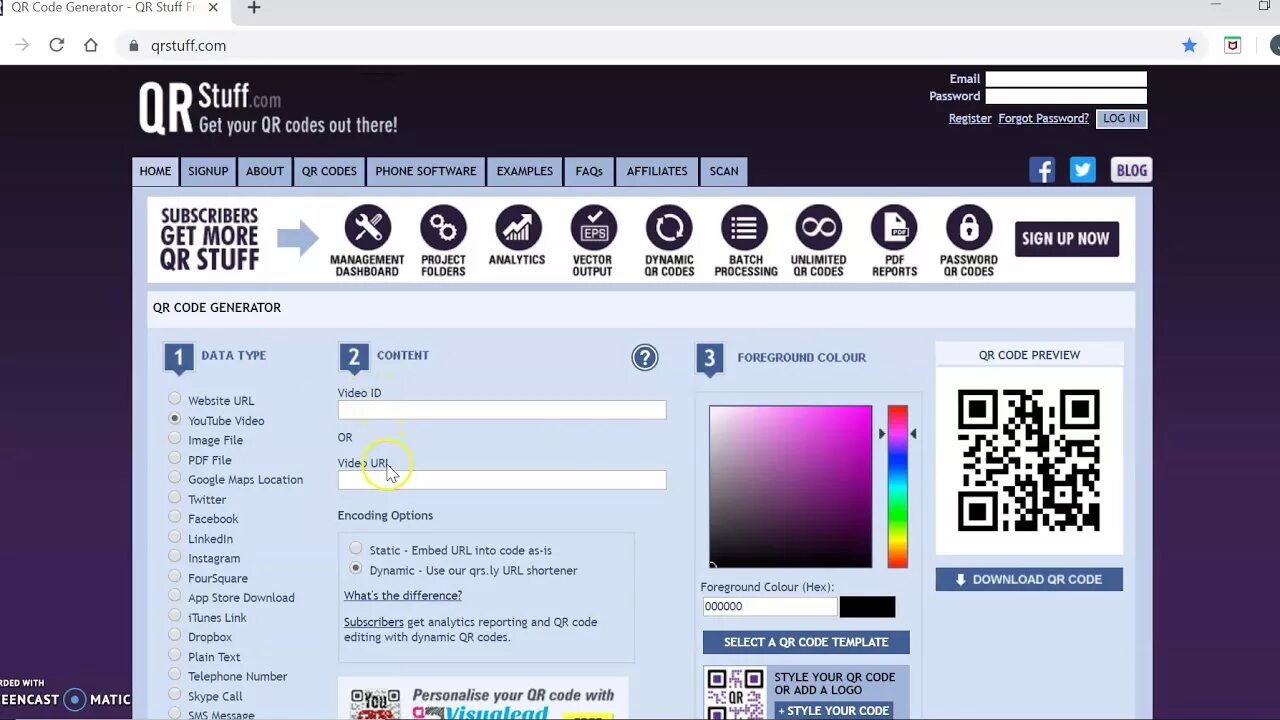Select FourSquare data type

pyautogui.click(x=175, y=576)
